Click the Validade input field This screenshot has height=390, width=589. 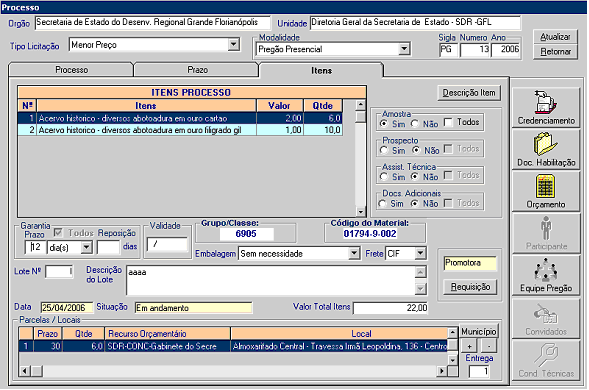click(x=167, y=244)
